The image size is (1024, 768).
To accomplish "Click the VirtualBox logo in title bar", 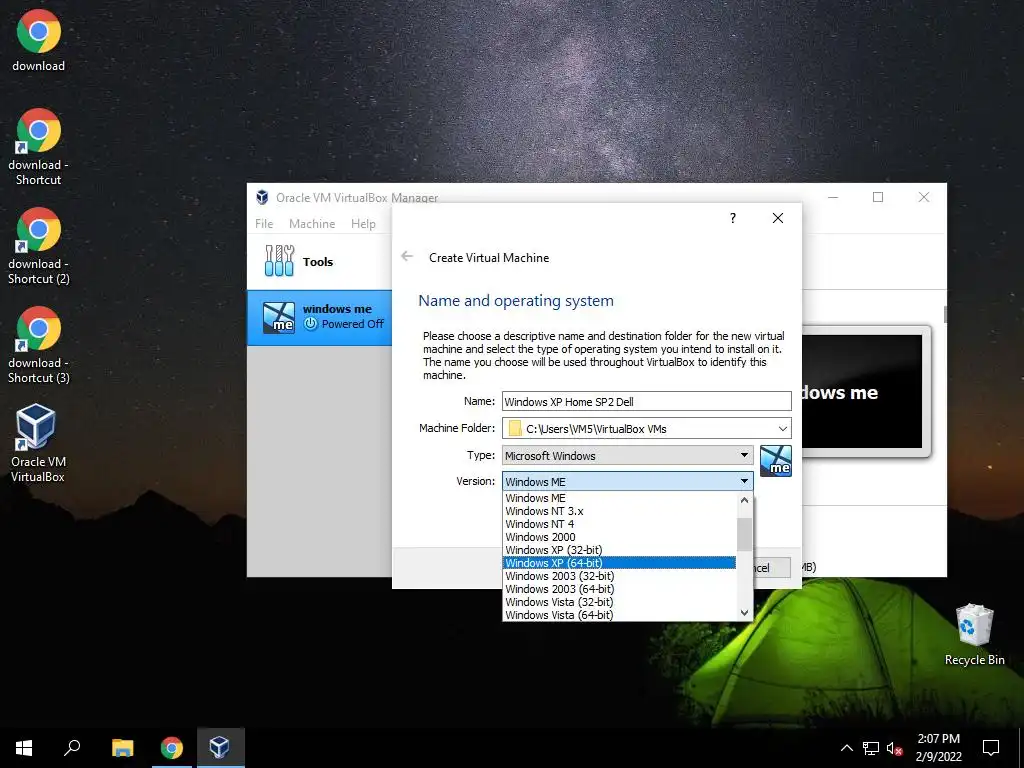I will [262, 197].
